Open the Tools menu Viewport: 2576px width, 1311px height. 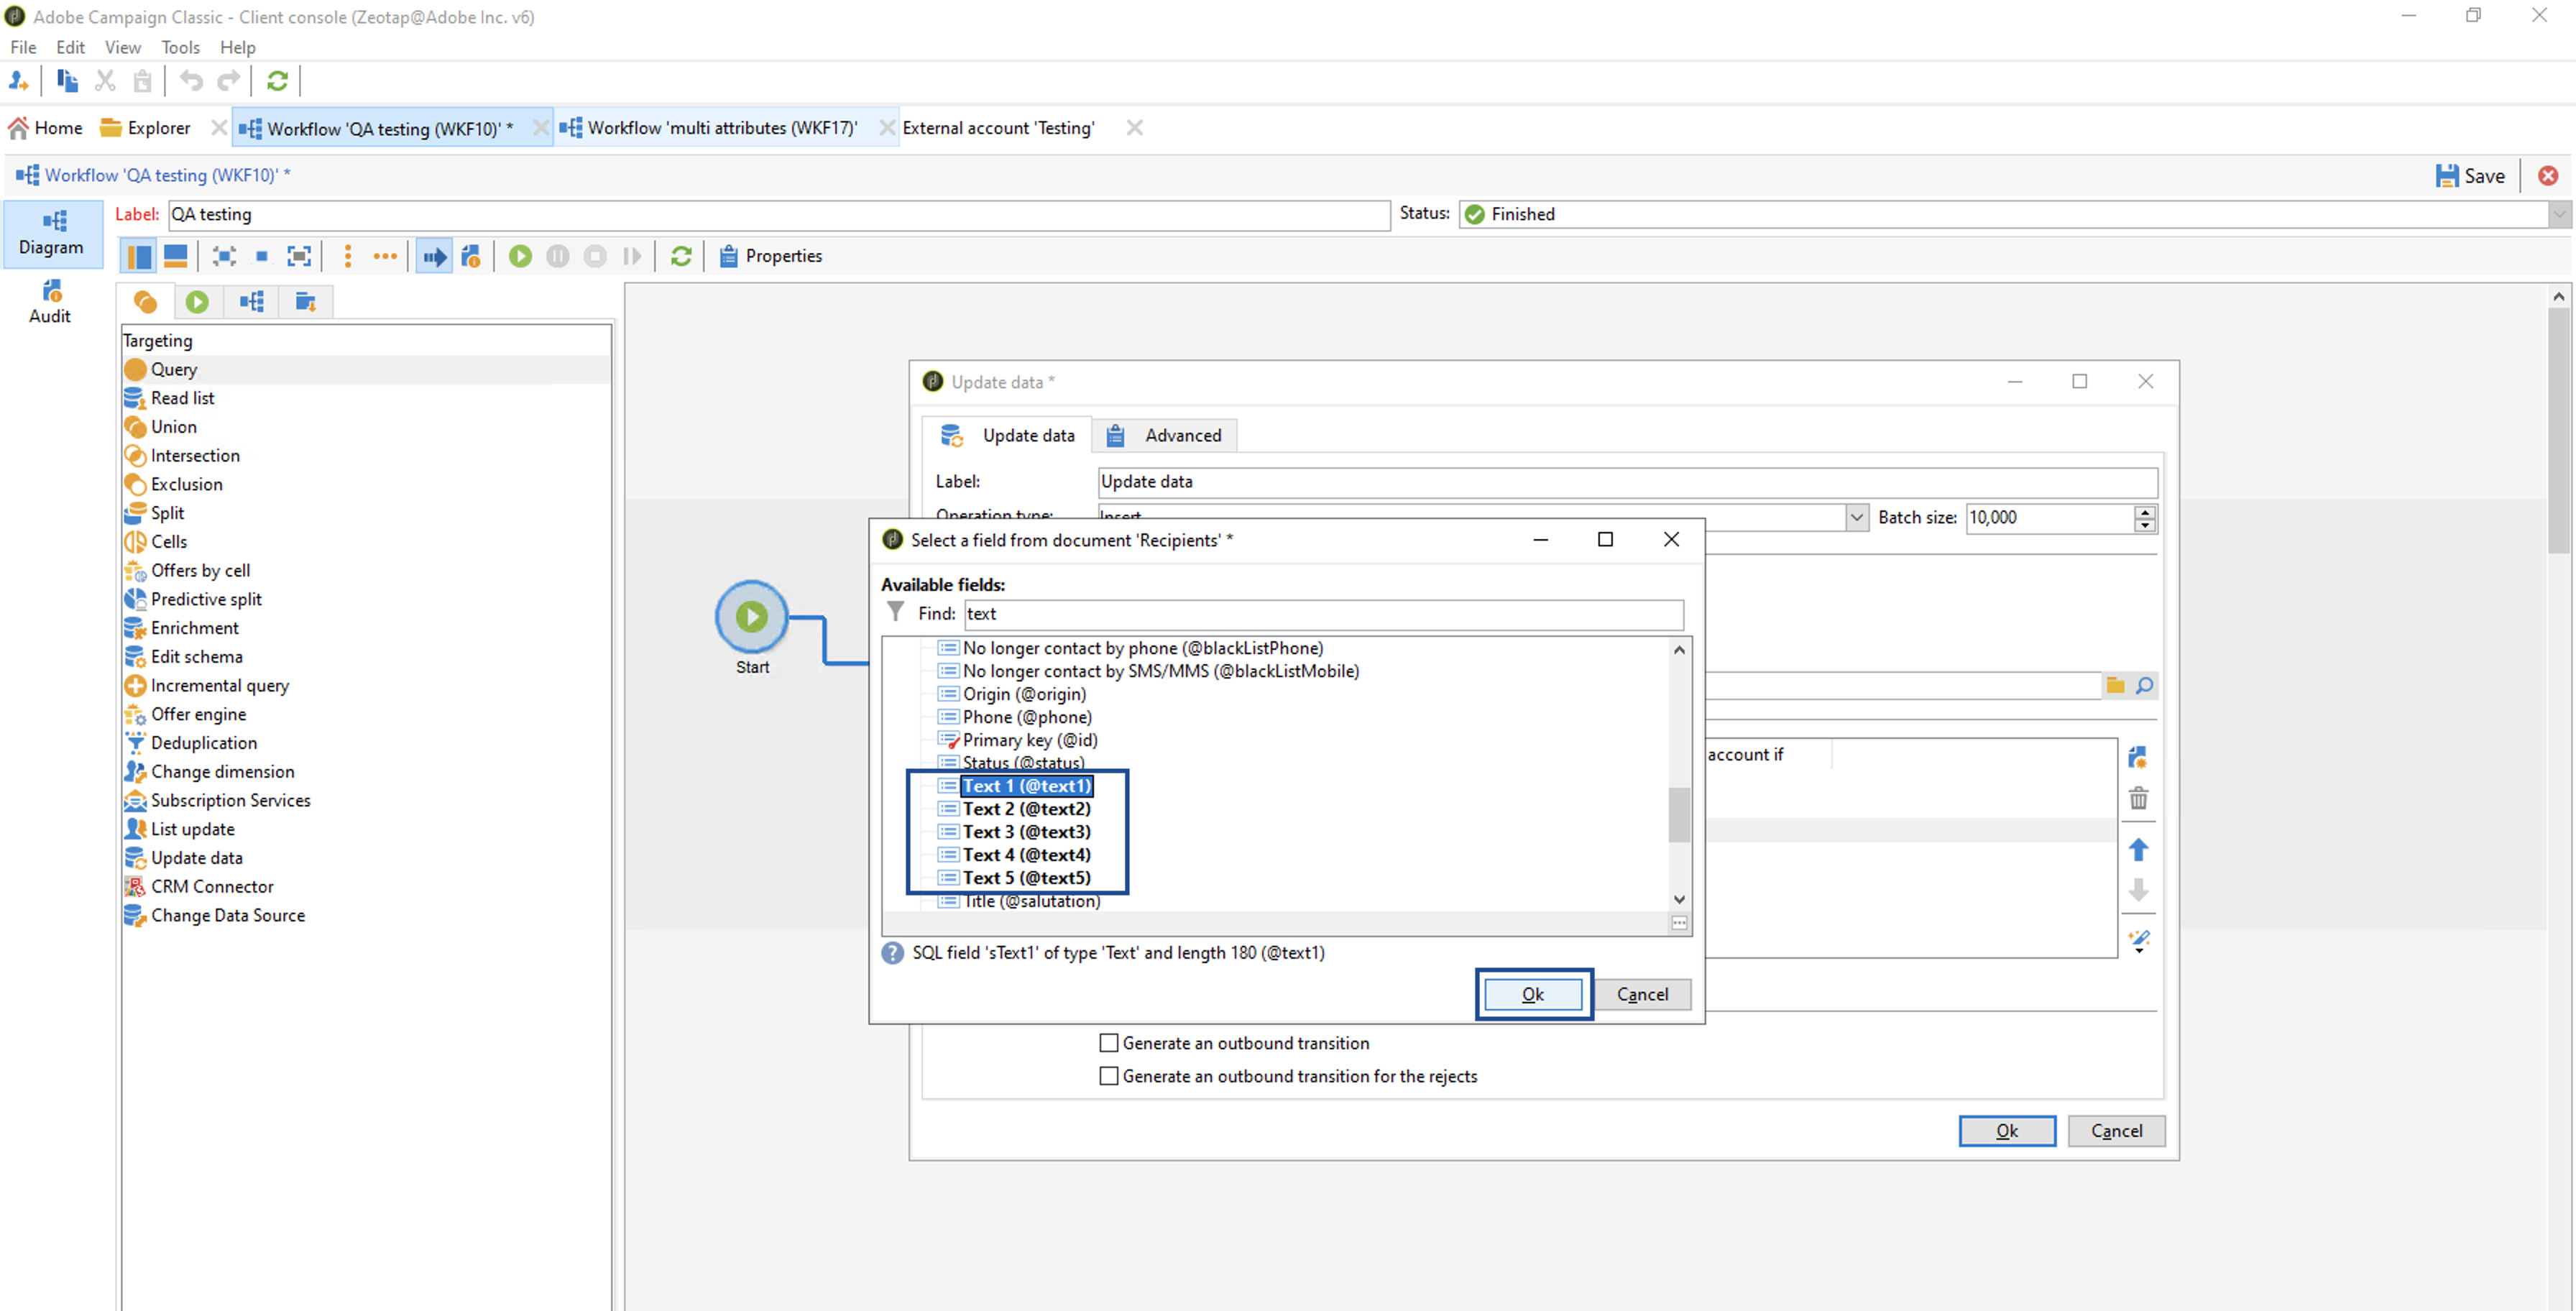pyautogui.click(x=180, y=47)
